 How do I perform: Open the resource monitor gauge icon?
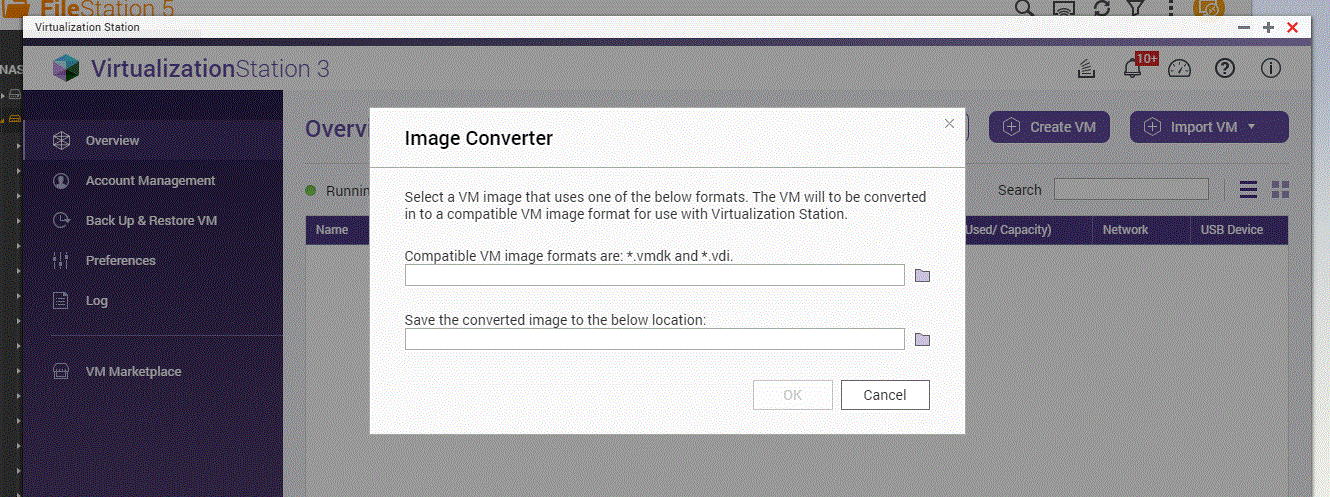tap(1180, 69)
